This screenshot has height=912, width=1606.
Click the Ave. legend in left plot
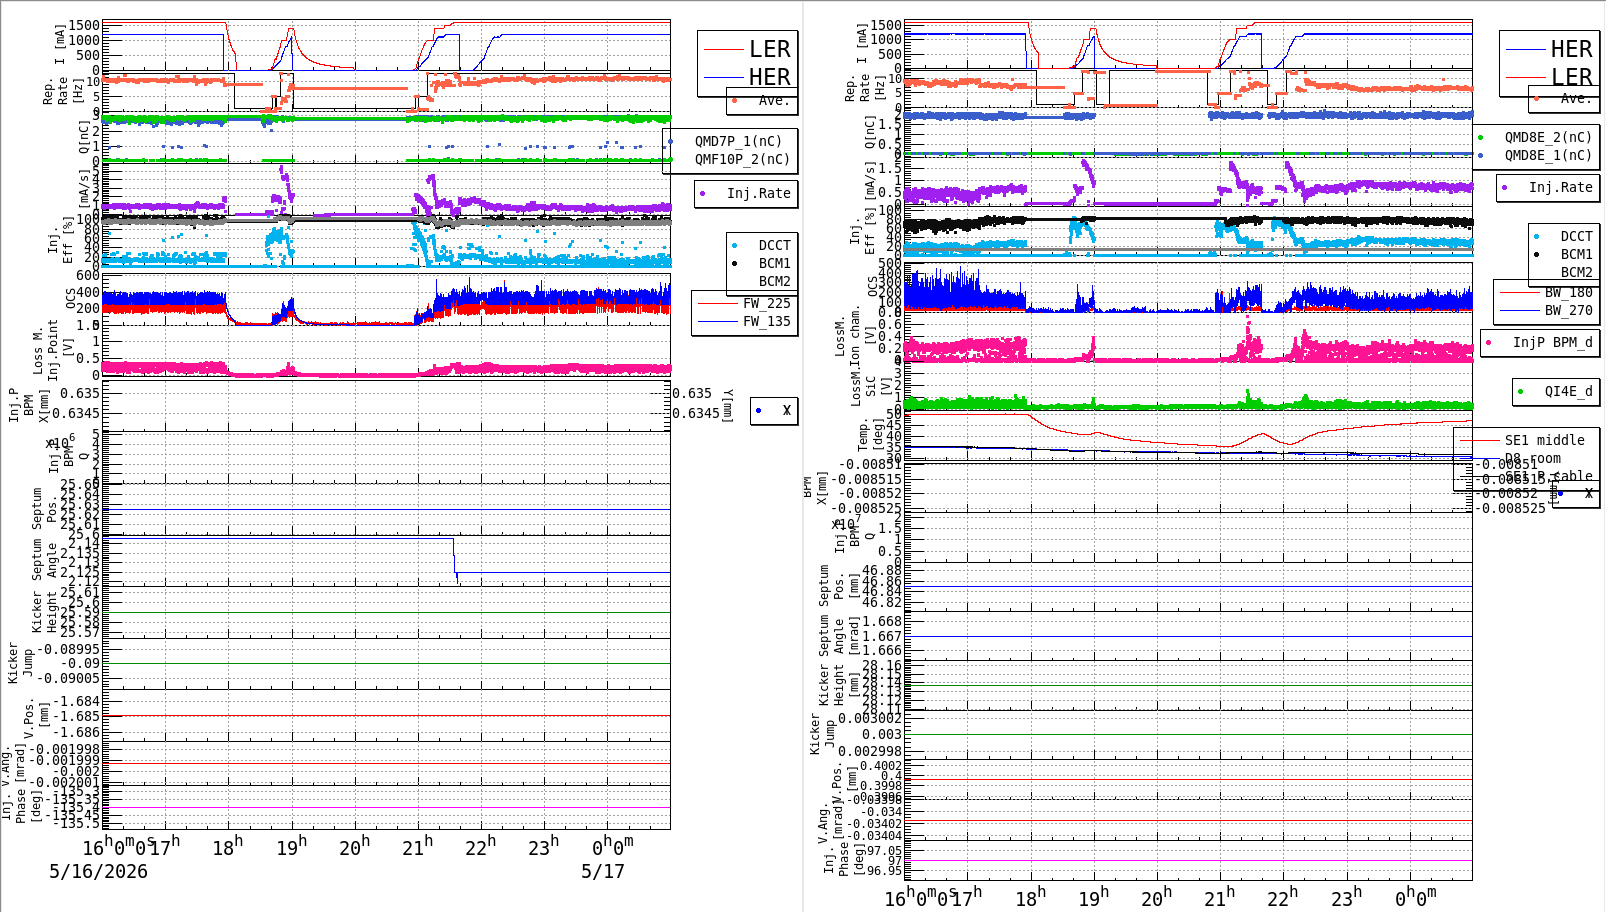point(773,100)
